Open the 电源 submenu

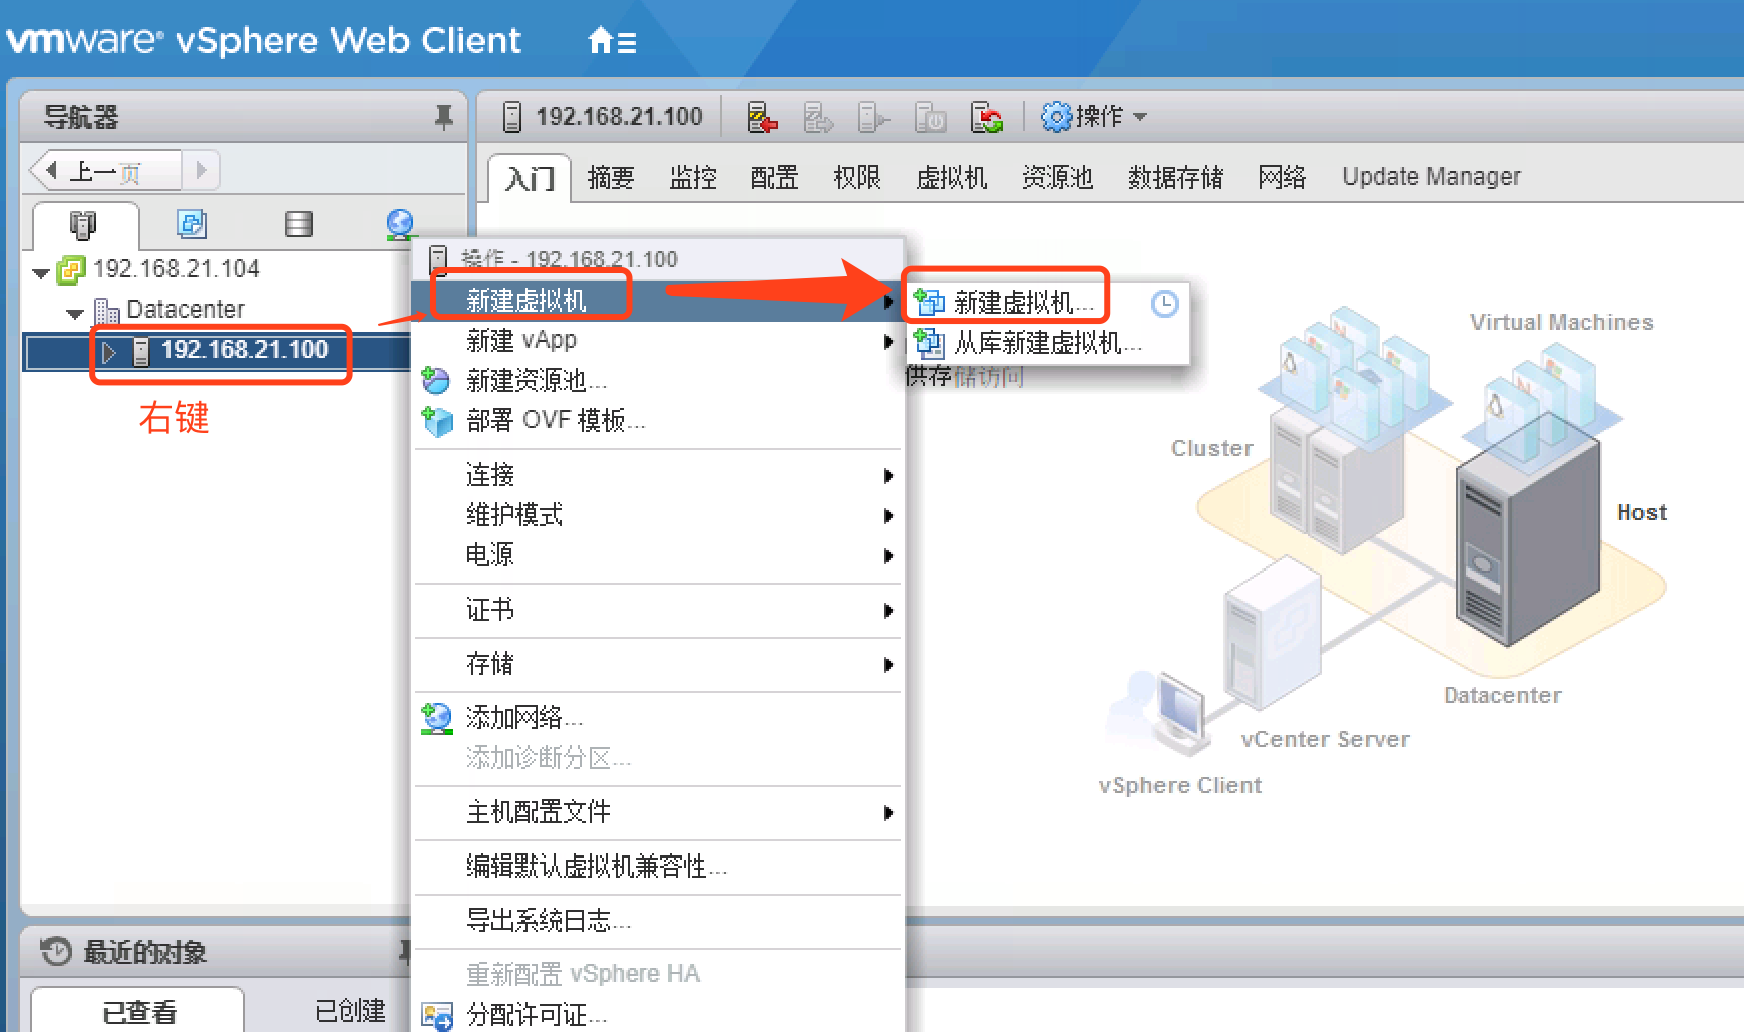pyautogui.click(x=658, y=554)
